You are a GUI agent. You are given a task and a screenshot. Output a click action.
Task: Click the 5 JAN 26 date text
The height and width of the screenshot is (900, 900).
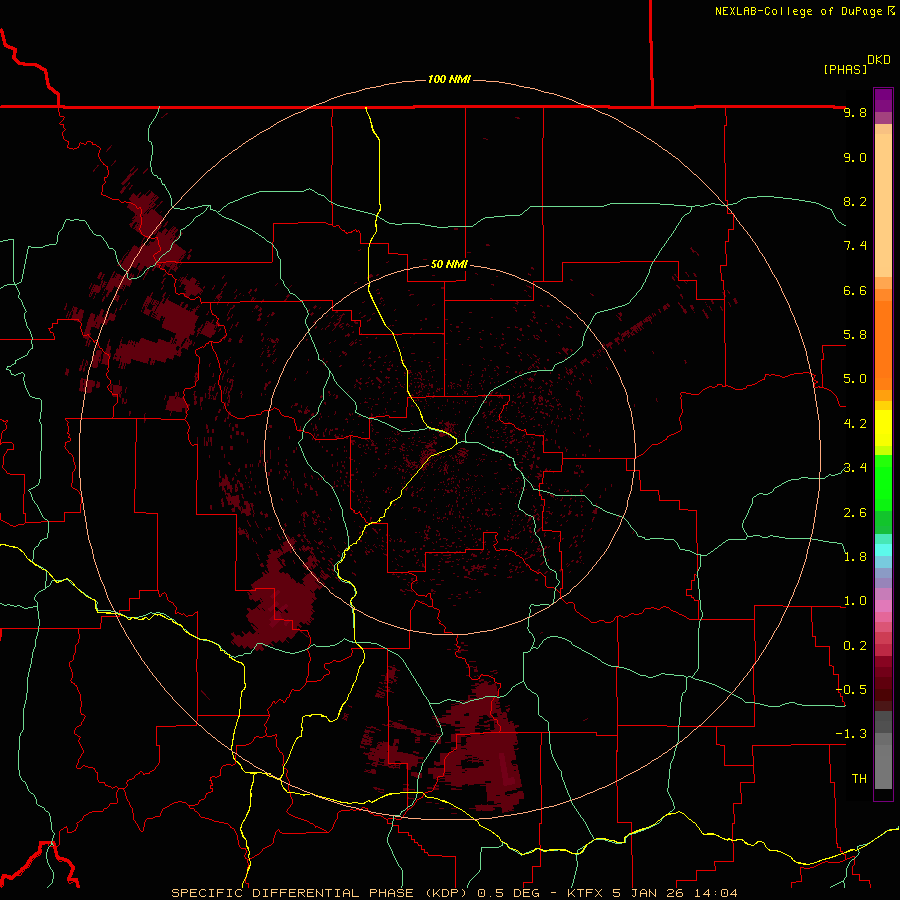pyautogui.click(x=650, y=893)
